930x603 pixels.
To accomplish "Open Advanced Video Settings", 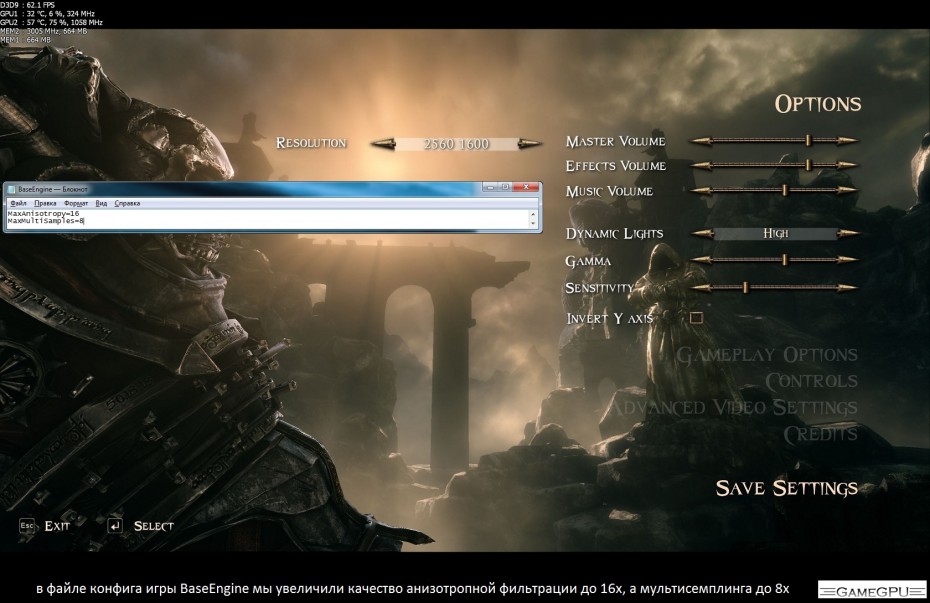I will click(x=733, y=407).
